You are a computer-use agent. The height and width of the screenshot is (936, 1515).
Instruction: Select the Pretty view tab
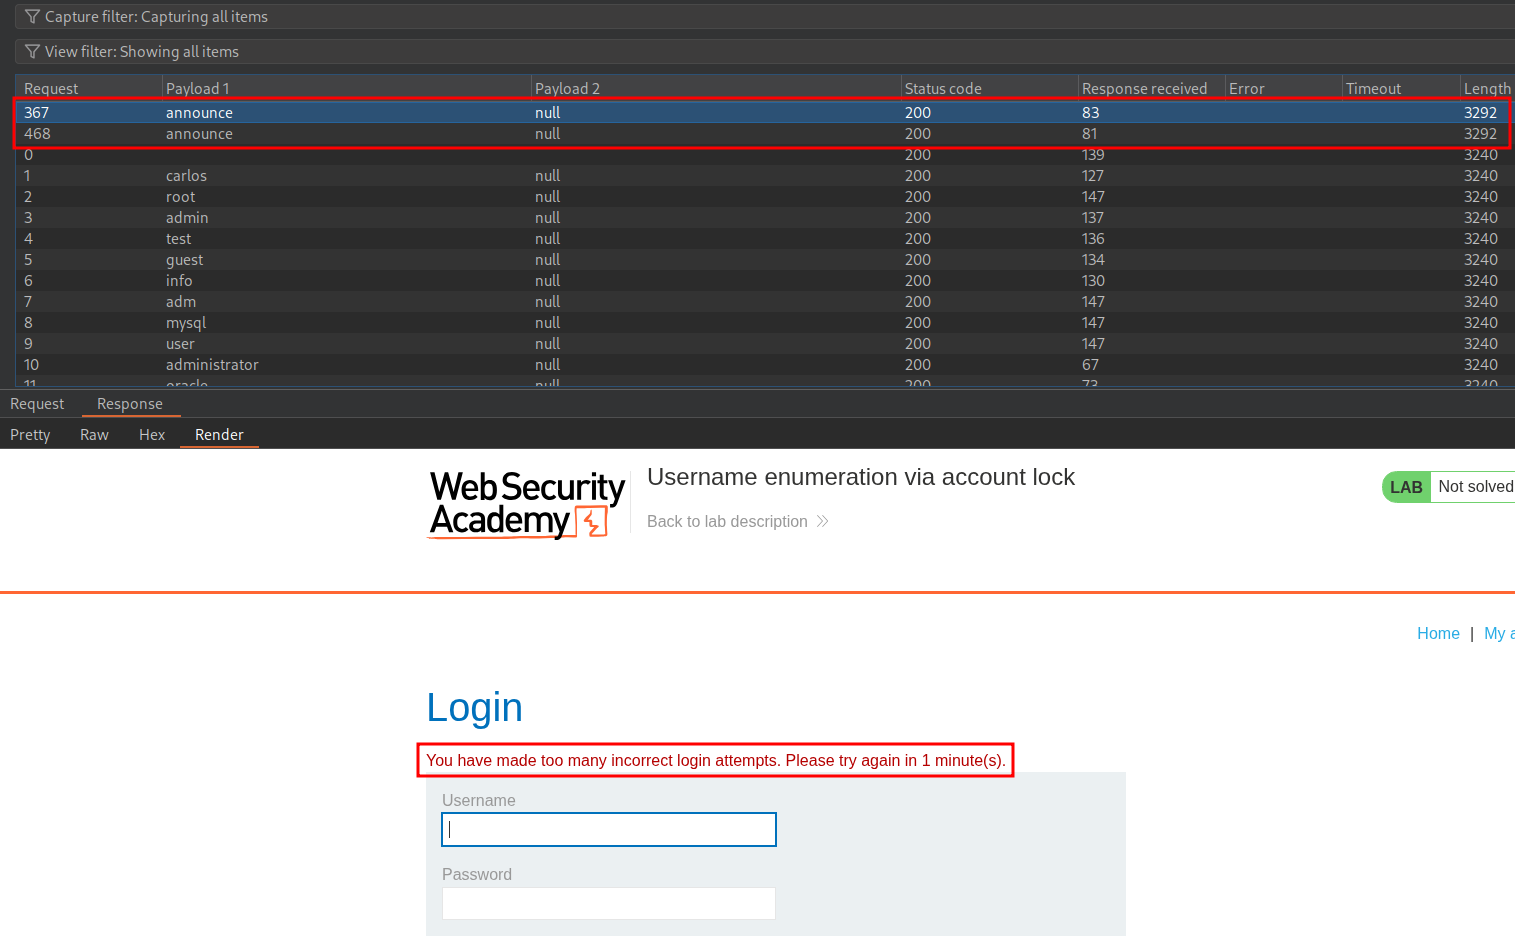(x=30, y=435)
